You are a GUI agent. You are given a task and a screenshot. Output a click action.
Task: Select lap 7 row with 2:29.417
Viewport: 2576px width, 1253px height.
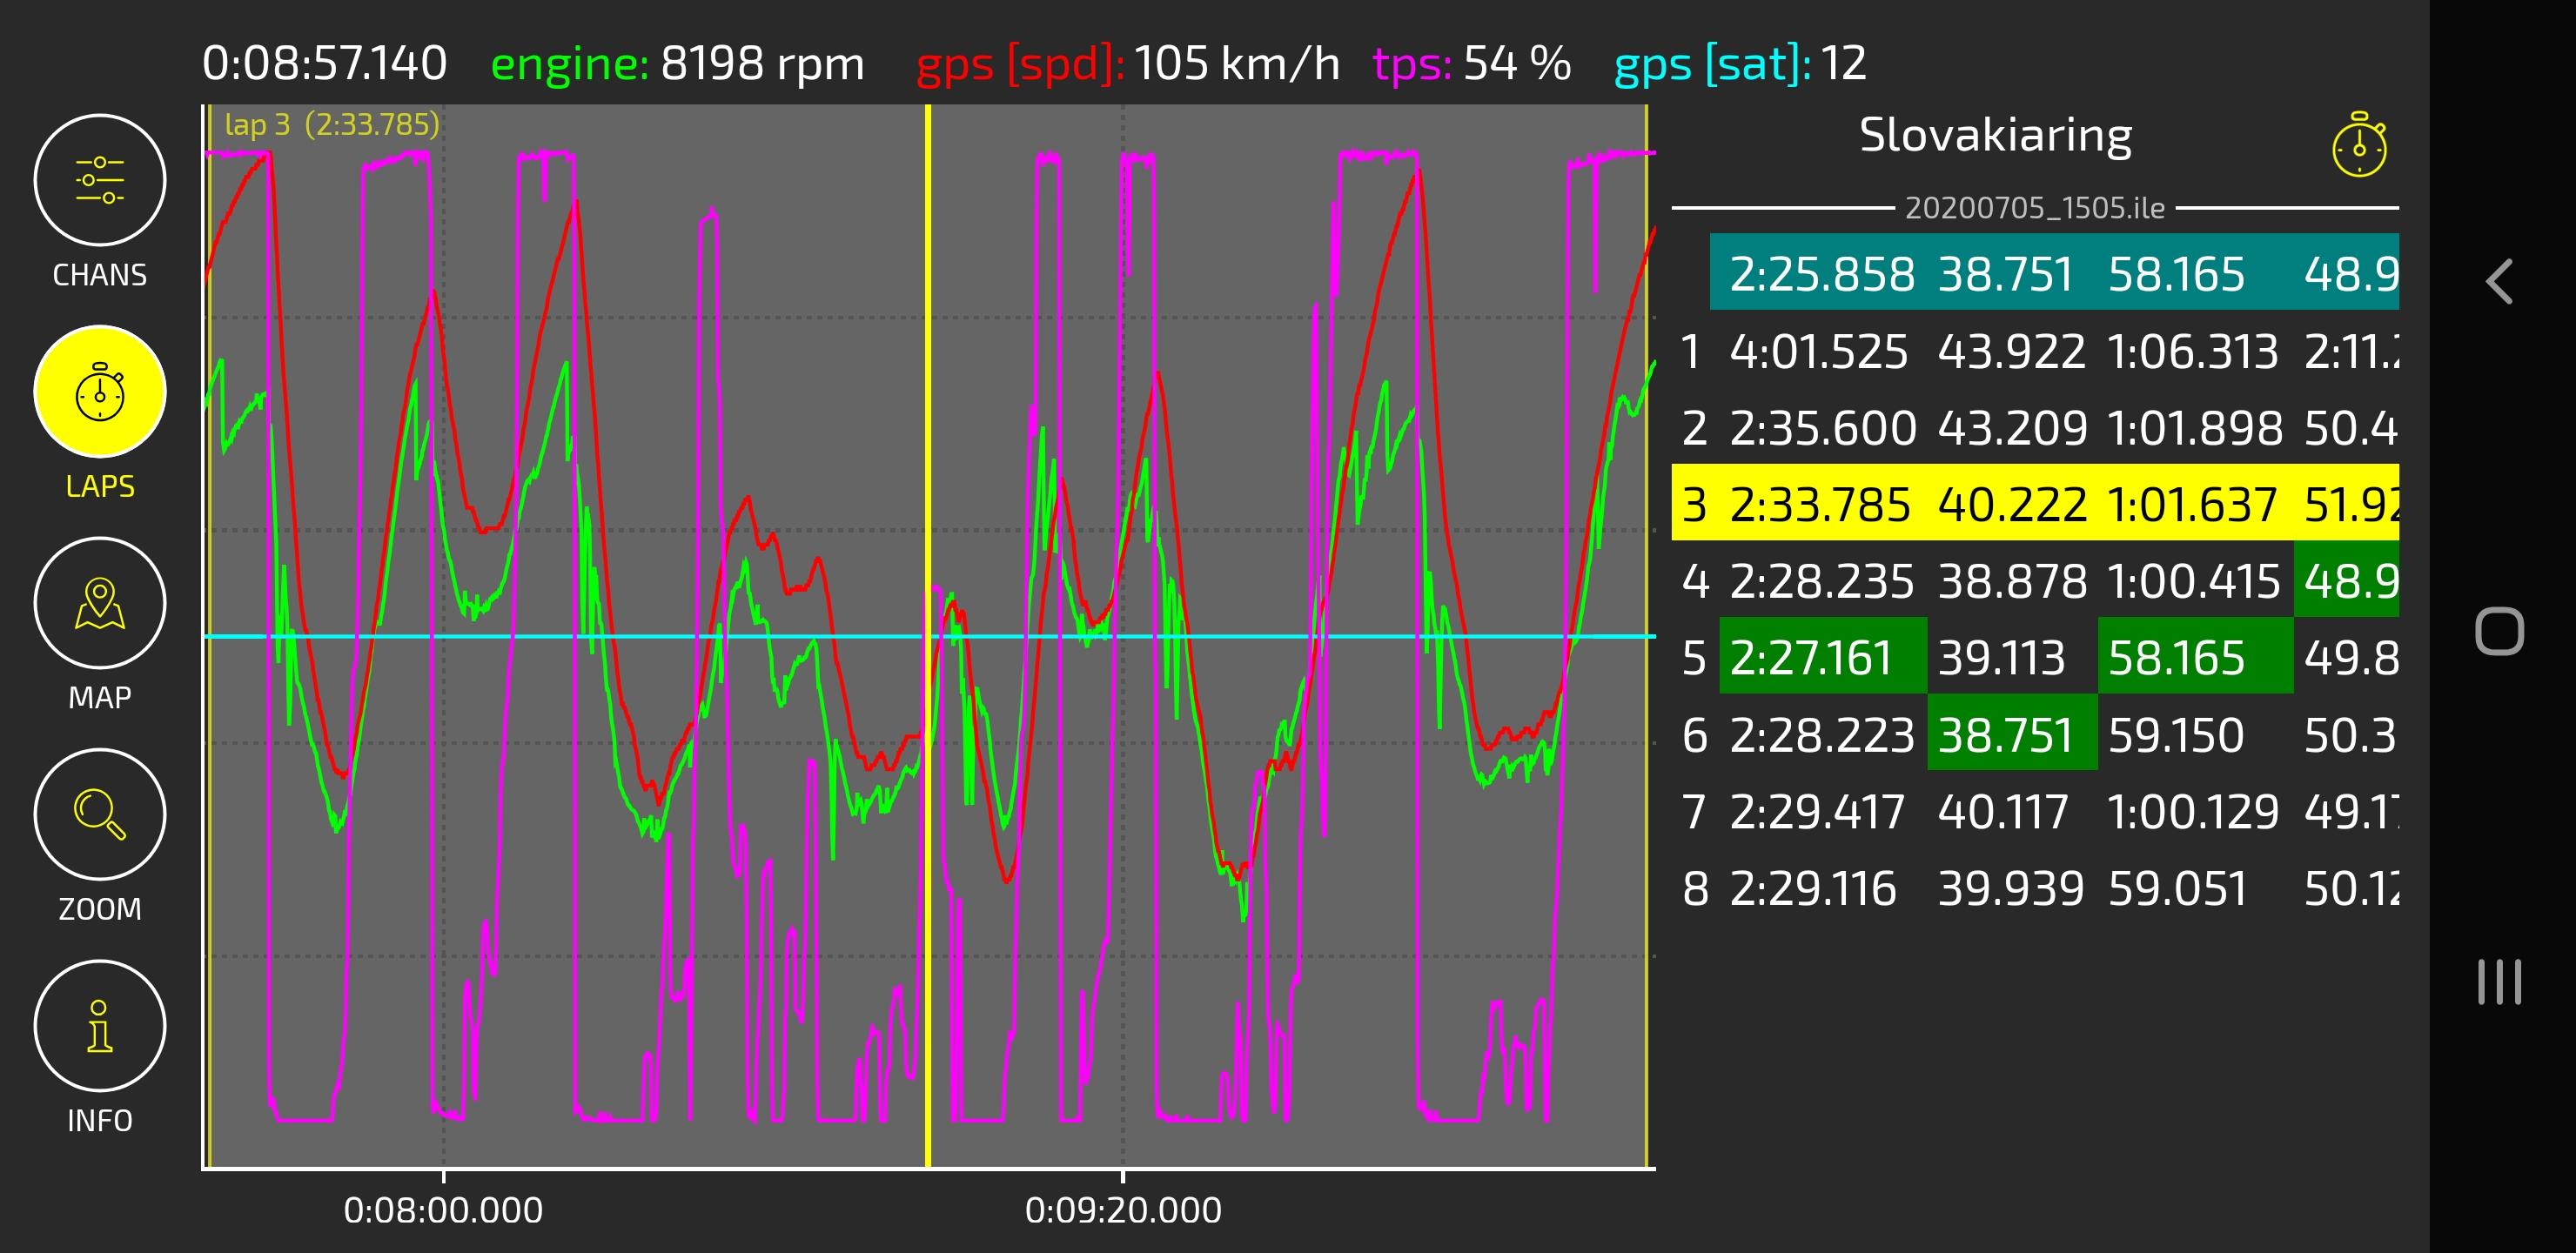coord(2035,811)
